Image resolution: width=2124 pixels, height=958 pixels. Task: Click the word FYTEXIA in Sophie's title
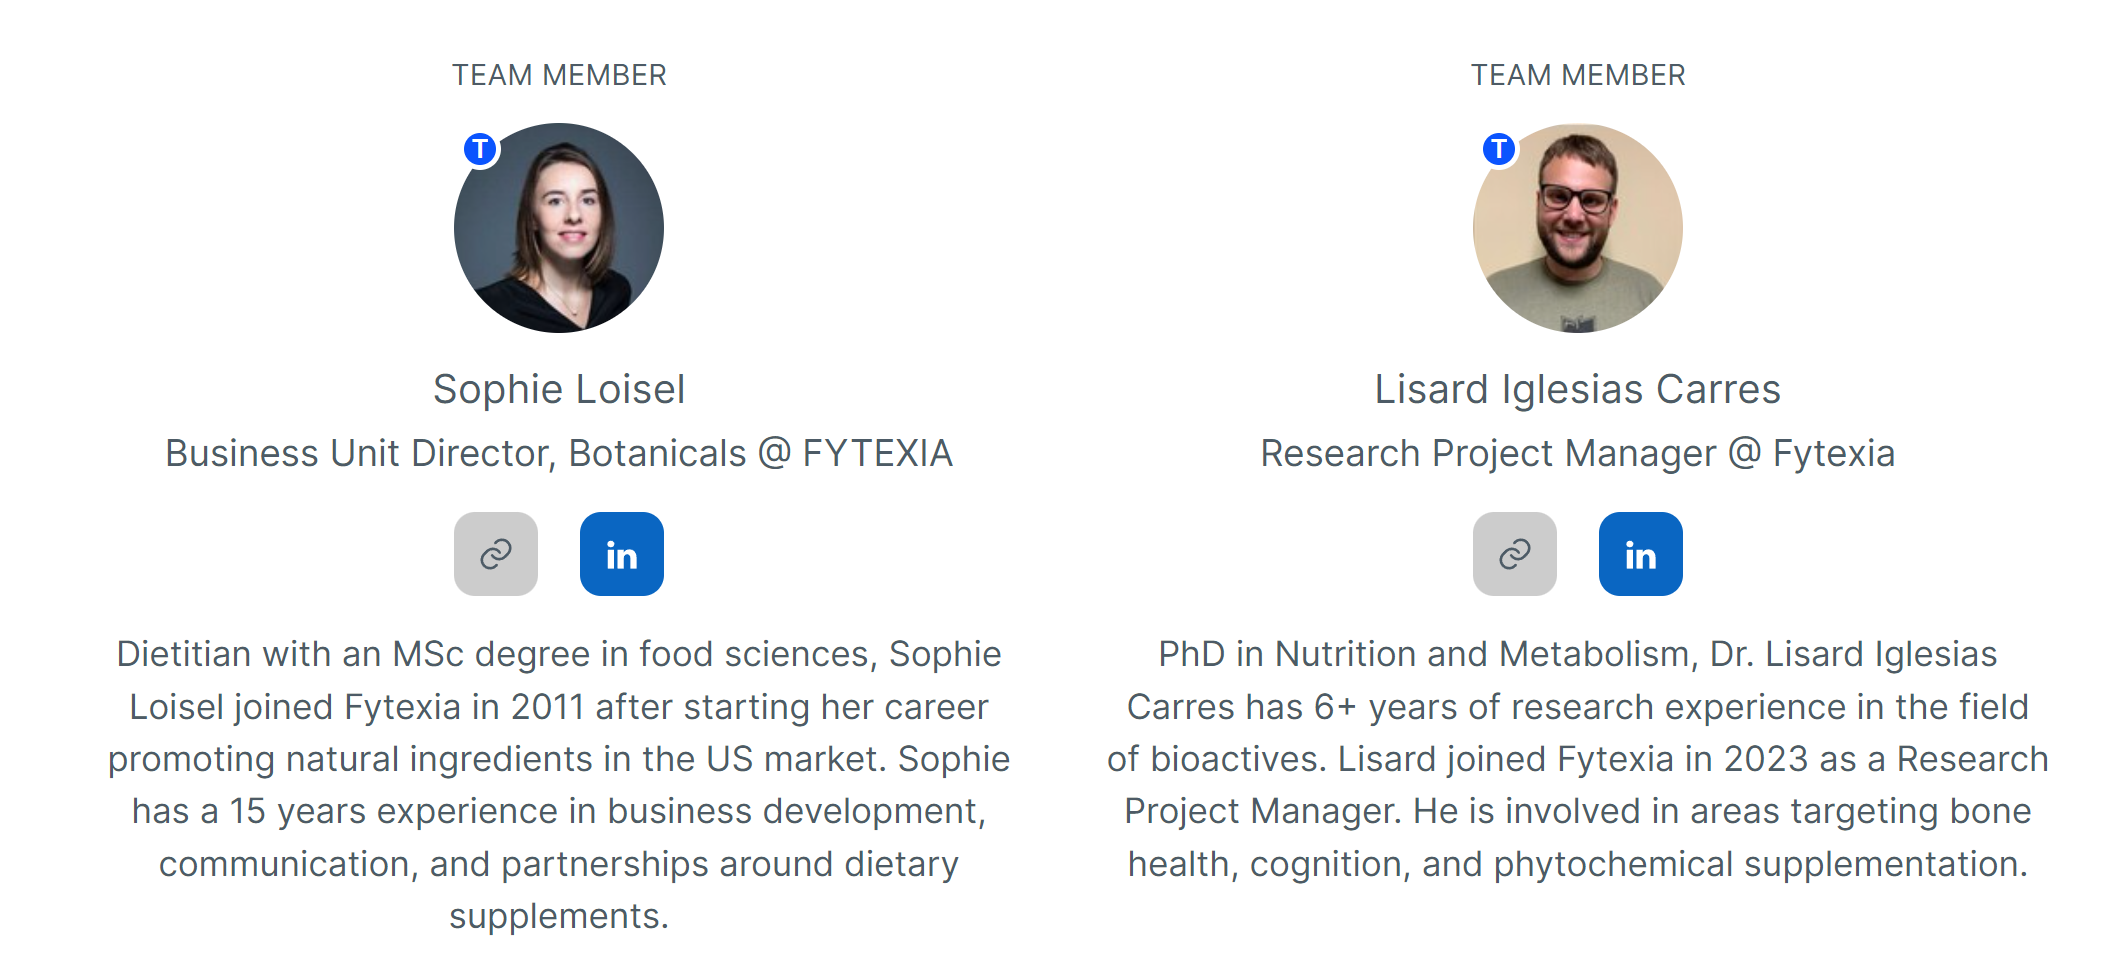coord(877,454)
